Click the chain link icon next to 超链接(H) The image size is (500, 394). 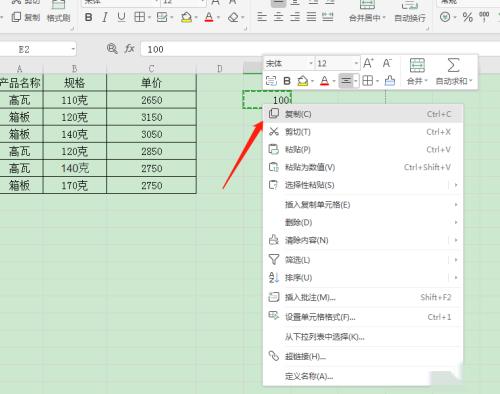coord(274,356)
